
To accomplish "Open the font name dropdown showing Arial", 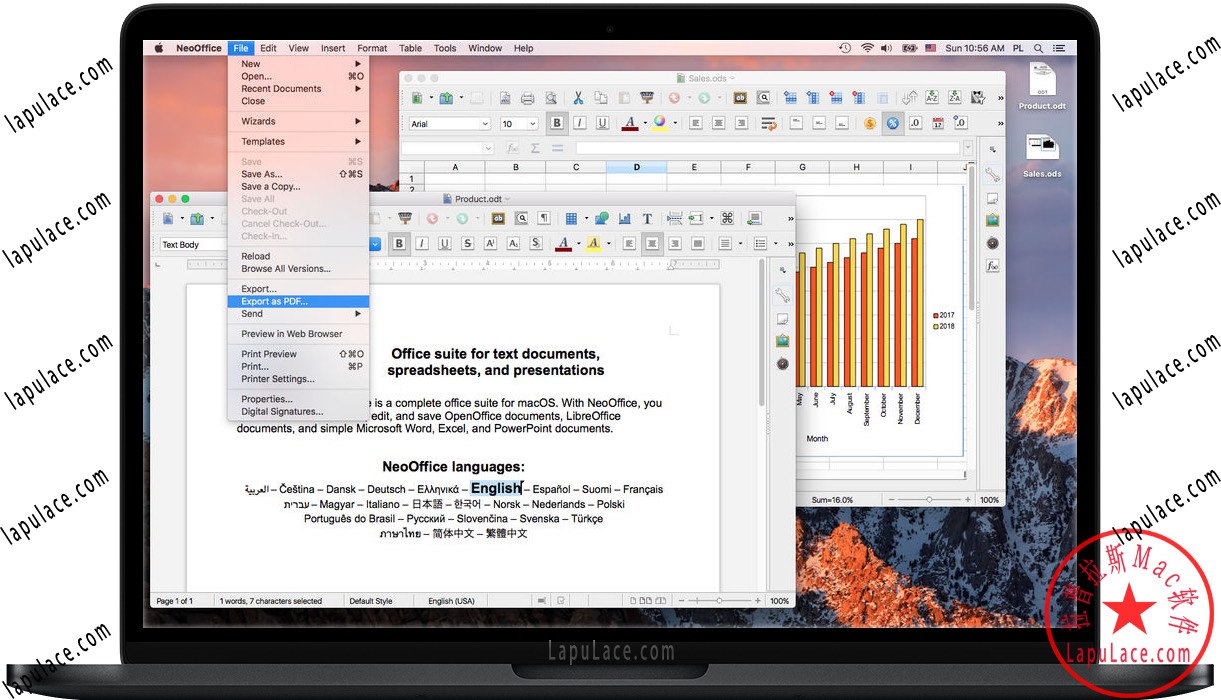I will pyautogui.click(x=450, y=123).
